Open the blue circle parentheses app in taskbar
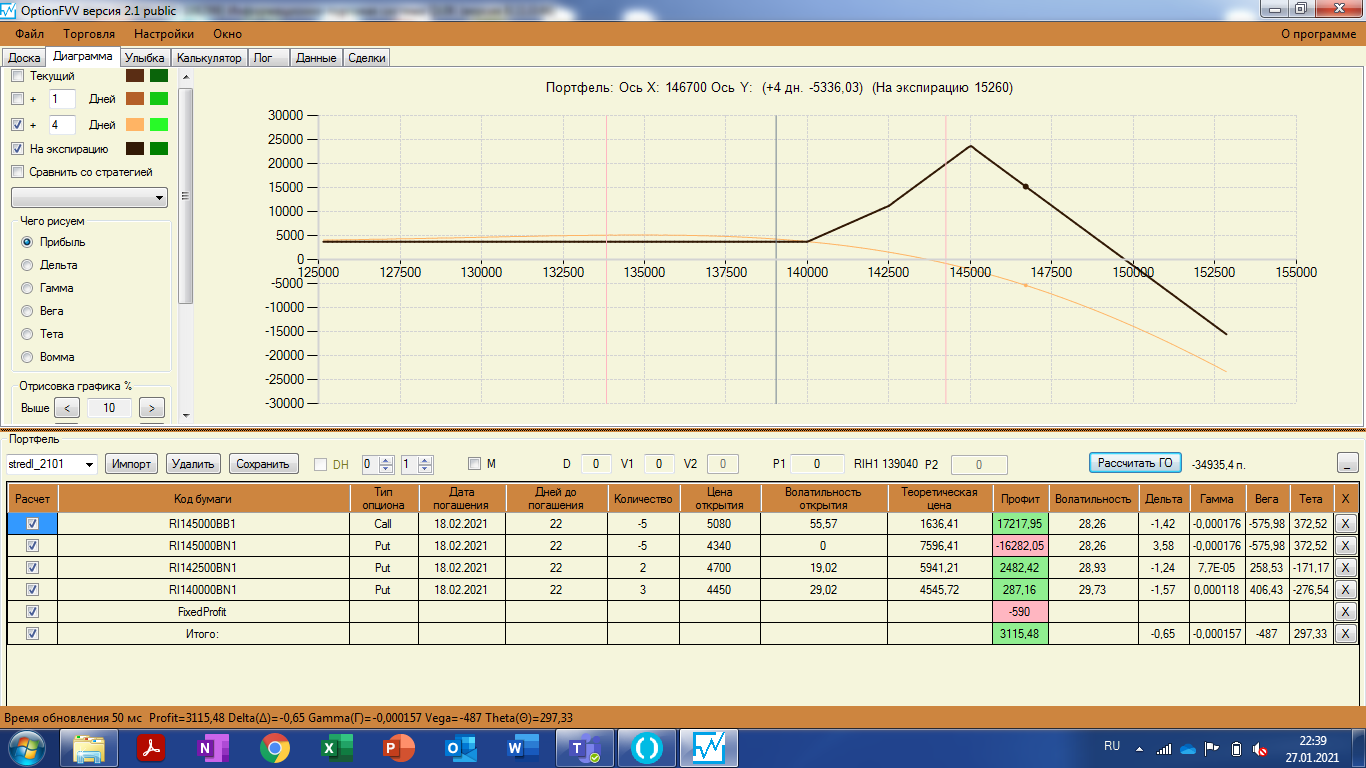1366x768 pixels. click(x=646, y=748)
